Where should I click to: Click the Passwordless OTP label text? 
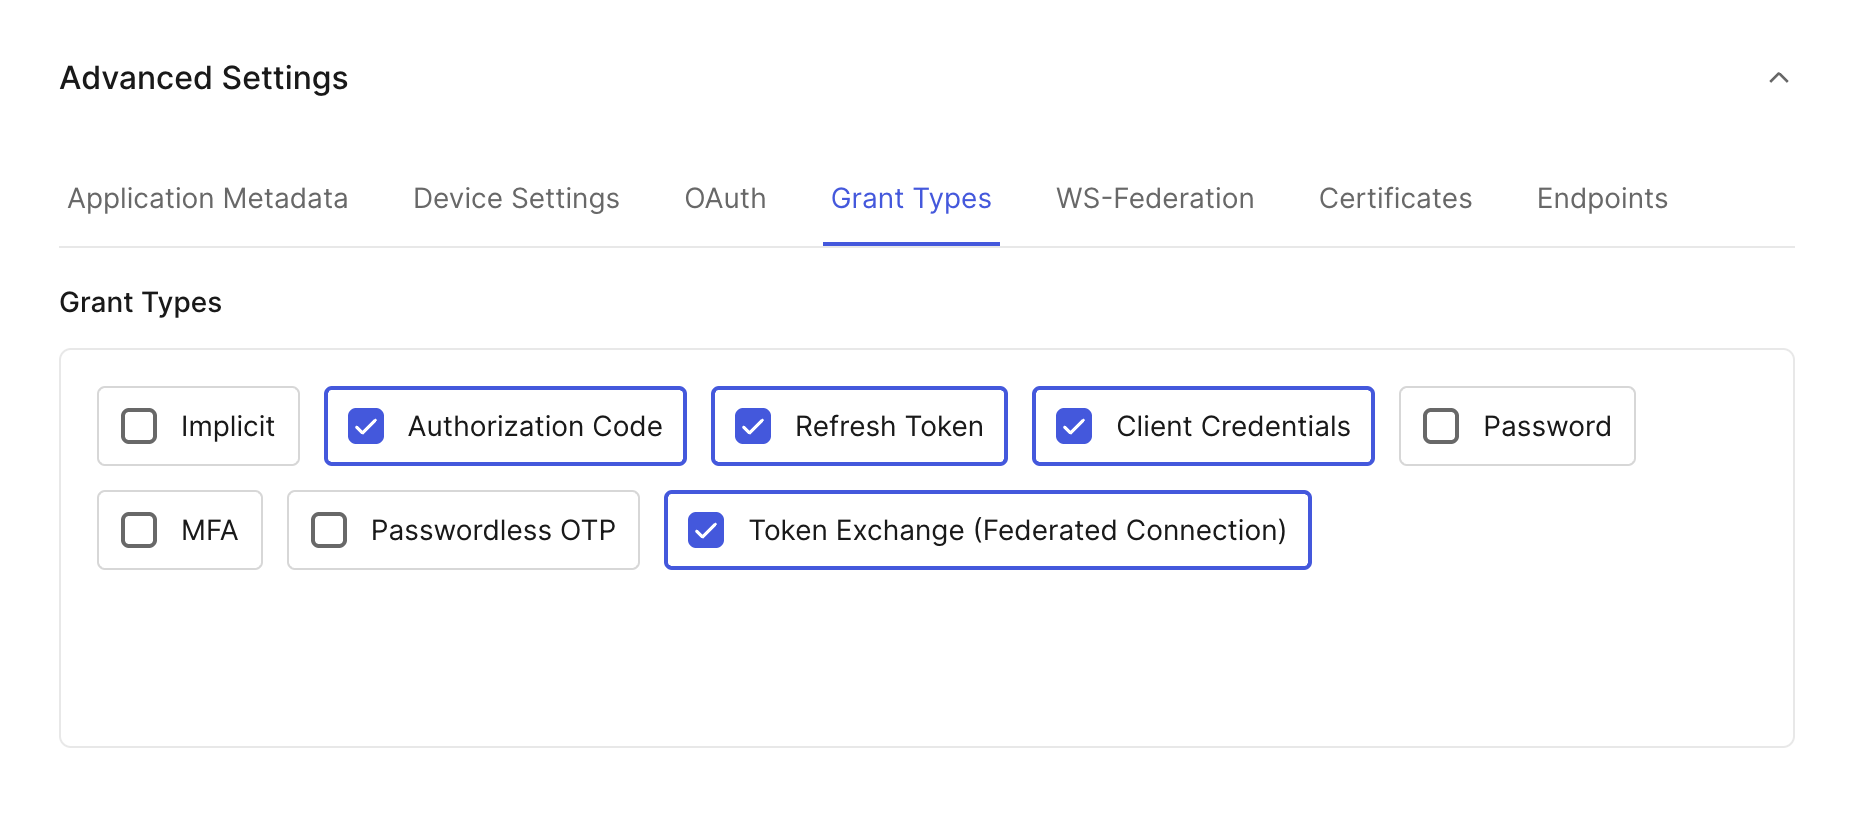[493, 530]
